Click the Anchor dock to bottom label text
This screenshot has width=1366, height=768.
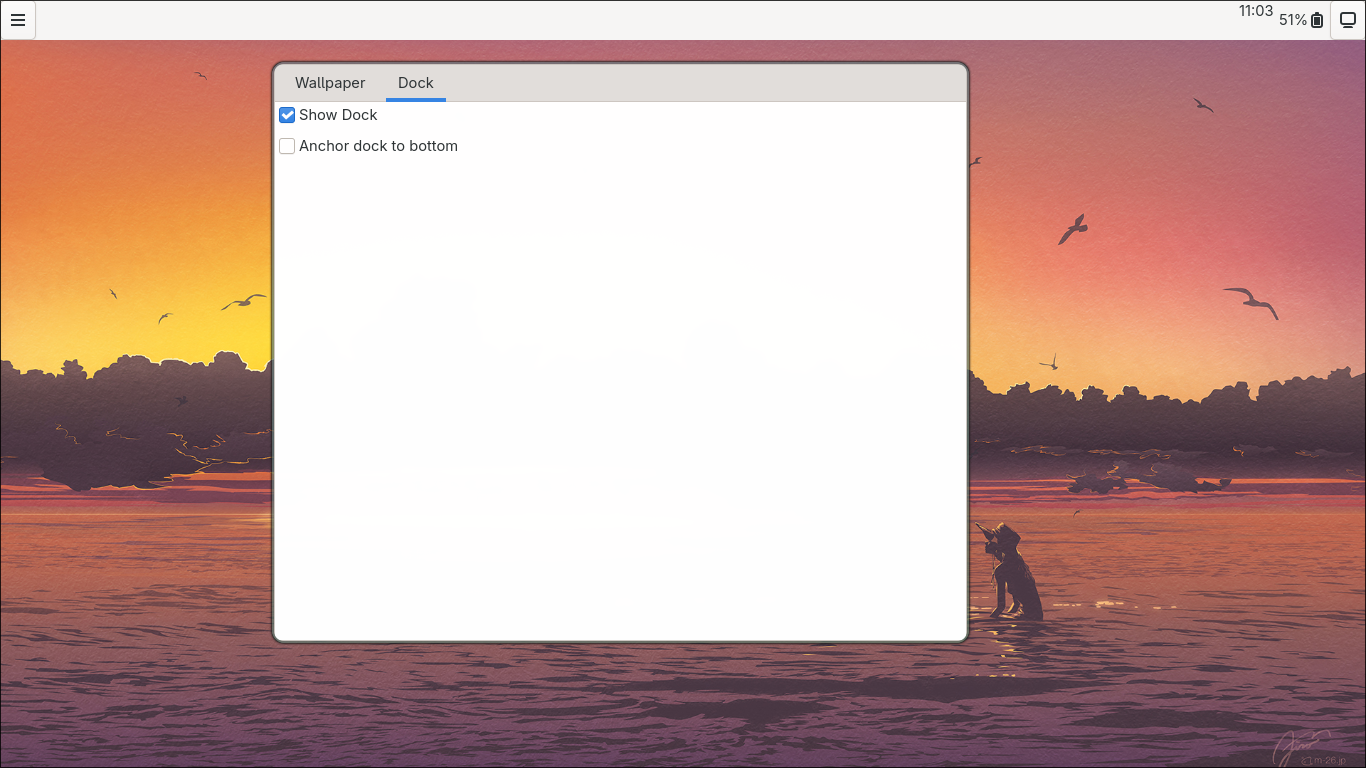tap(380, 146)
